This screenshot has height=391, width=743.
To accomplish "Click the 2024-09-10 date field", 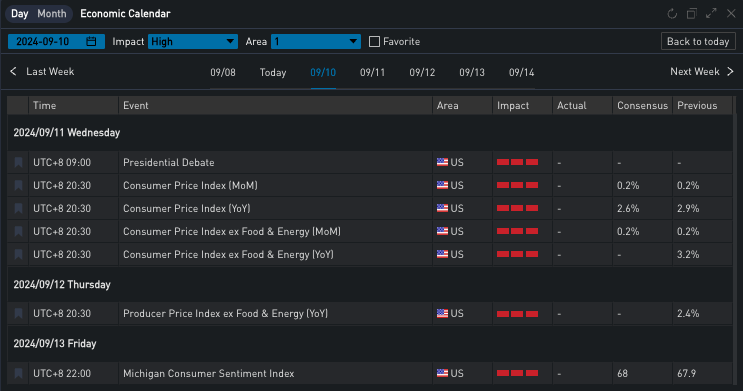I will [56, 42].
